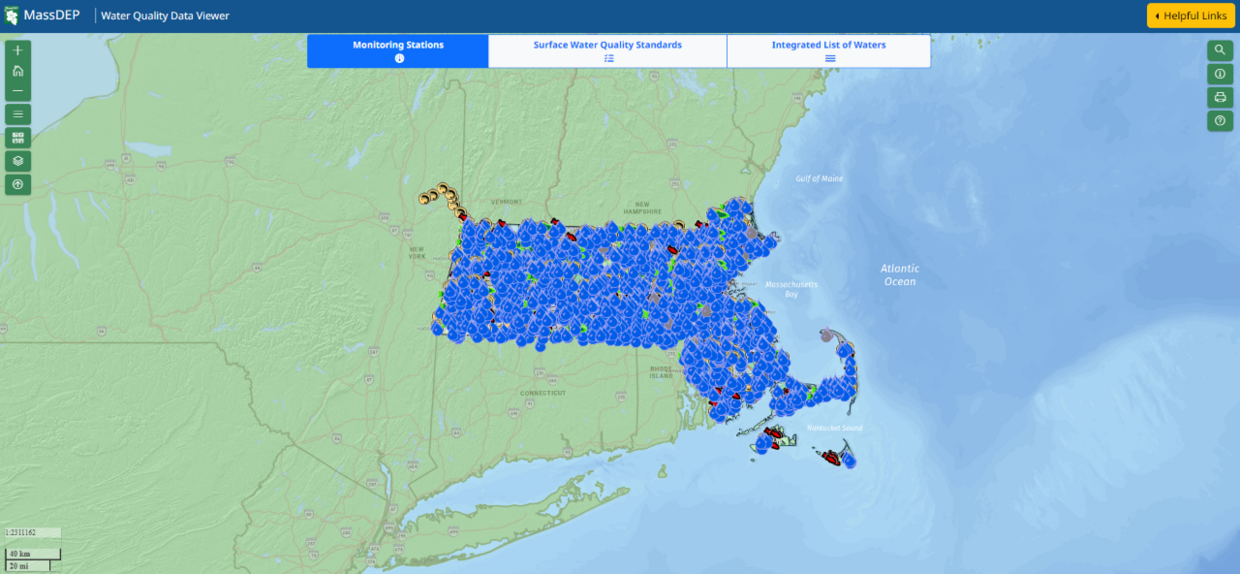Viewport: 1240px width, 574px height.
Task: Expand the Helpful Links dropdown
Action: (1190, 16)
